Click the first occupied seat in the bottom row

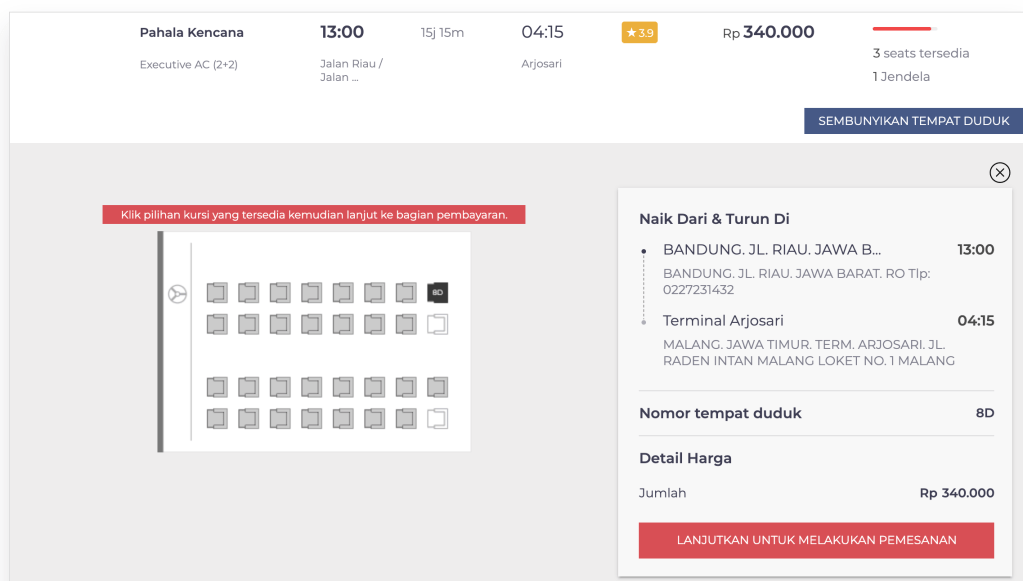pos(217,419)
